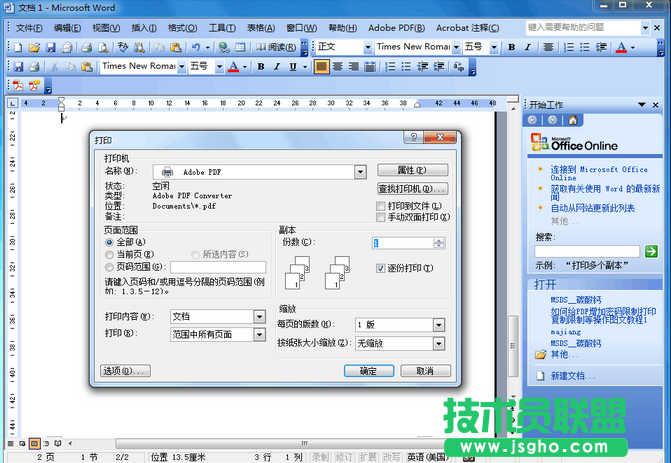Run the Spelling and Grammar check icon

tap(123, 47)
